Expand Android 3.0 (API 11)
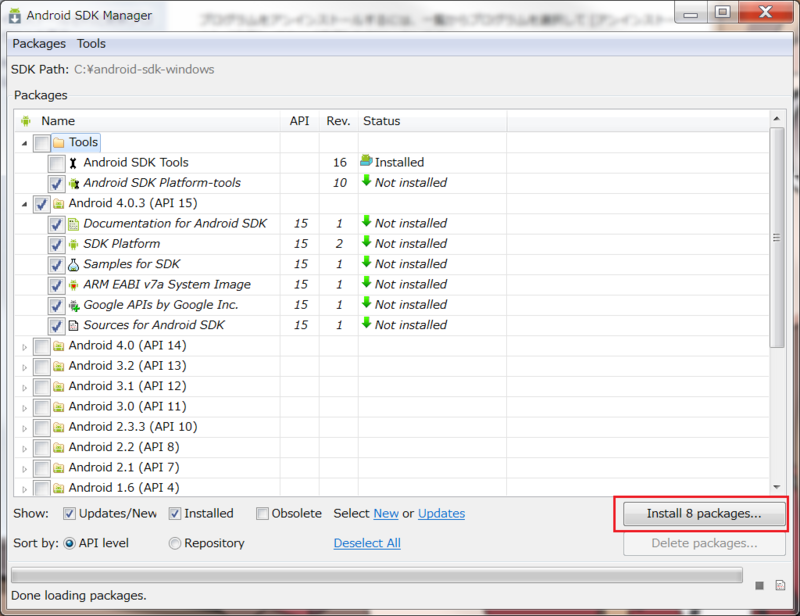The height and width of the screenshot is (616, 800). point(24,408)
